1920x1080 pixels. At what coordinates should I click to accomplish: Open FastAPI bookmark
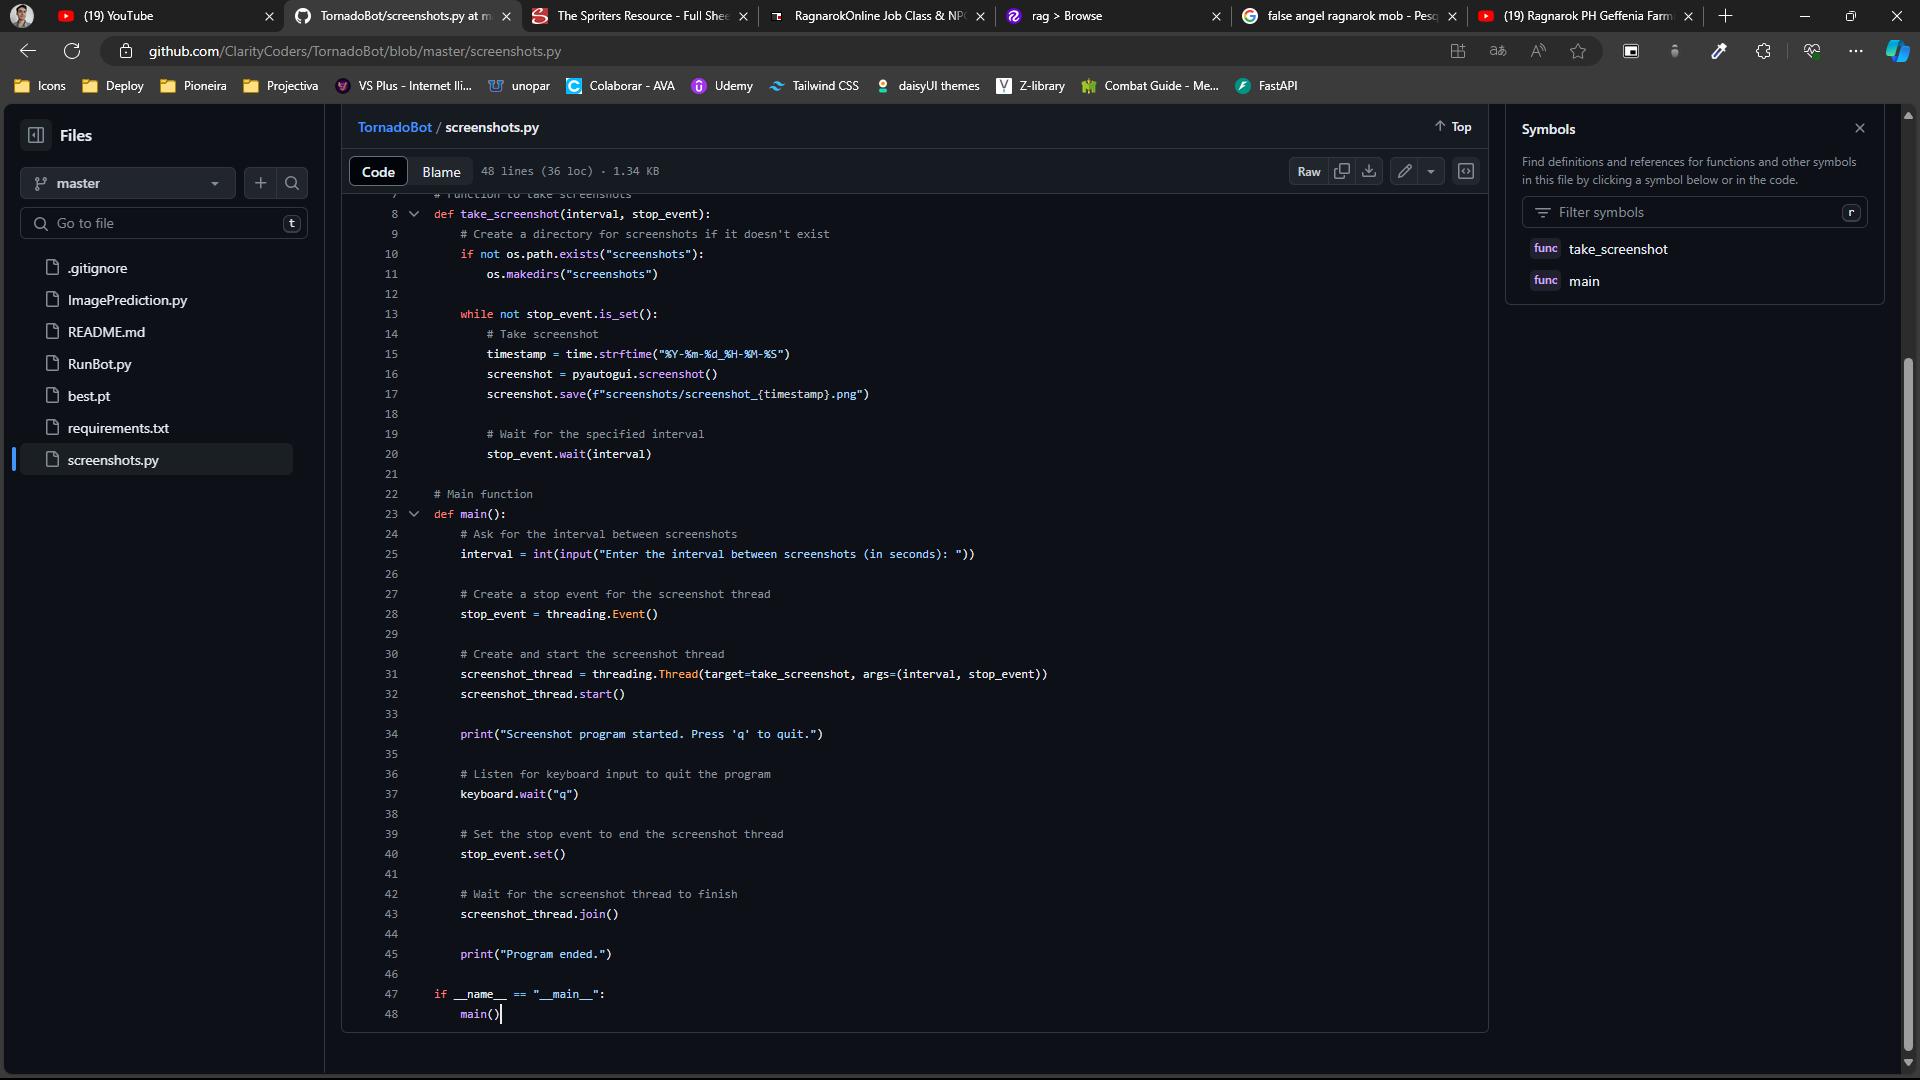coord(1266,86)
